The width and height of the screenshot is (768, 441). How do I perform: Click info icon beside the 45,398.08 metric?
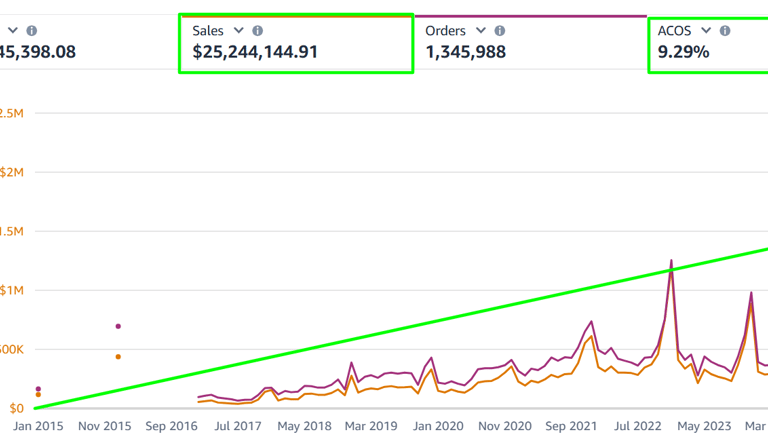(32, 31)
